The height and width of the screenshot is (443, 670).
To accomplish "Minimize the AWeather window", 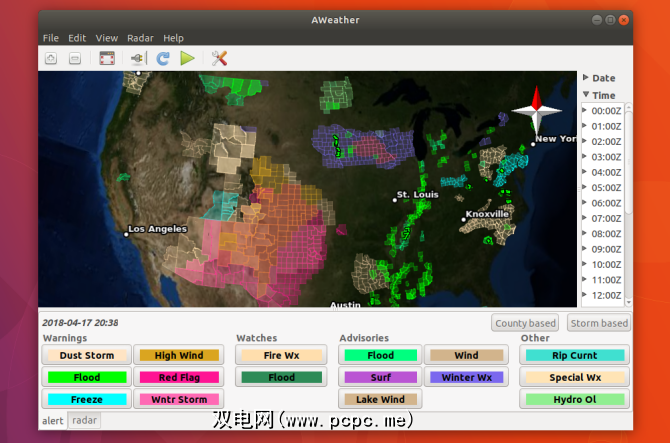I will coord(597,20).
